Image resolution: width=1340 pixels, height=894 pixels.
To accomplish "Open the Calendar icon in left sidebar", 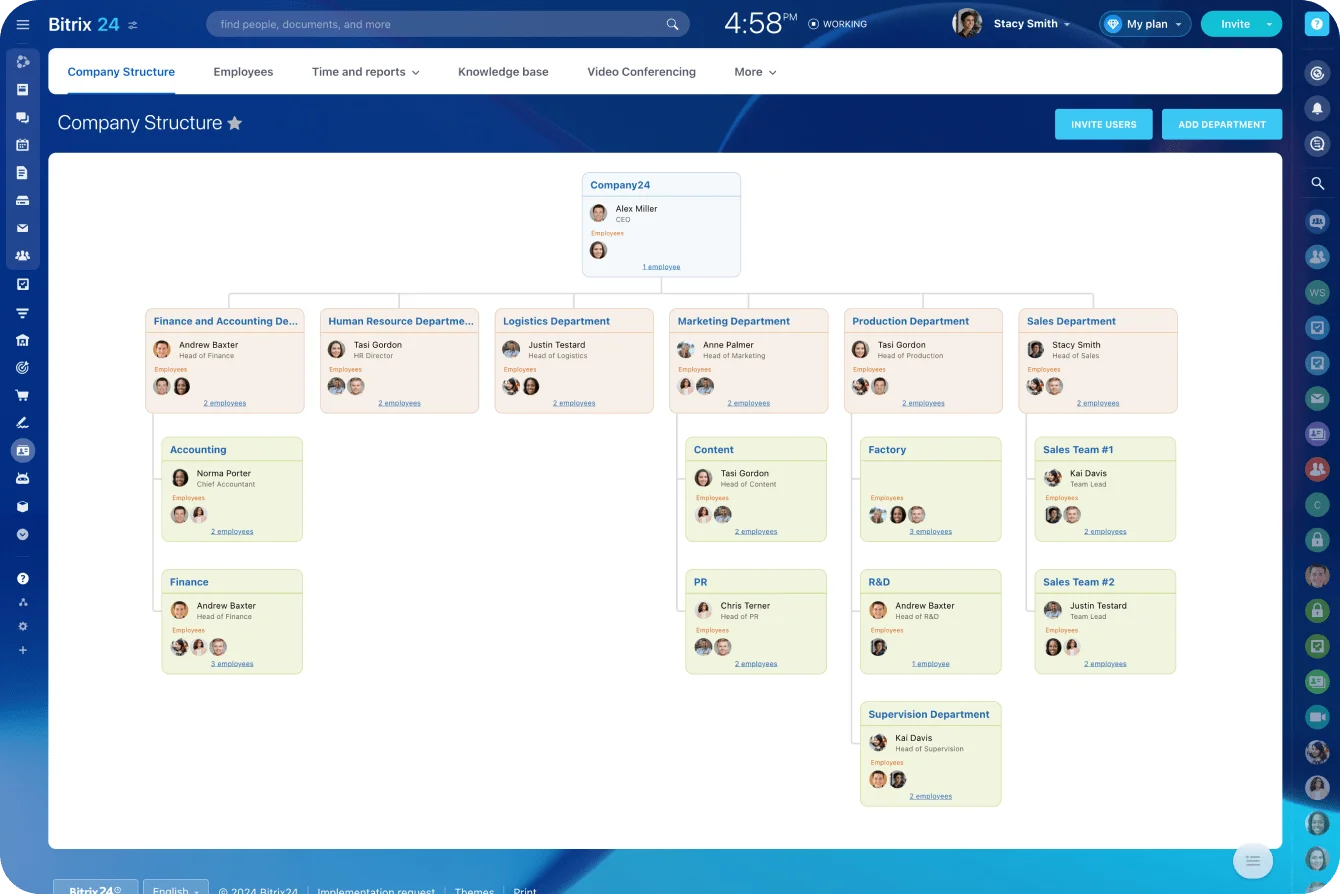I will click(23, 145).
